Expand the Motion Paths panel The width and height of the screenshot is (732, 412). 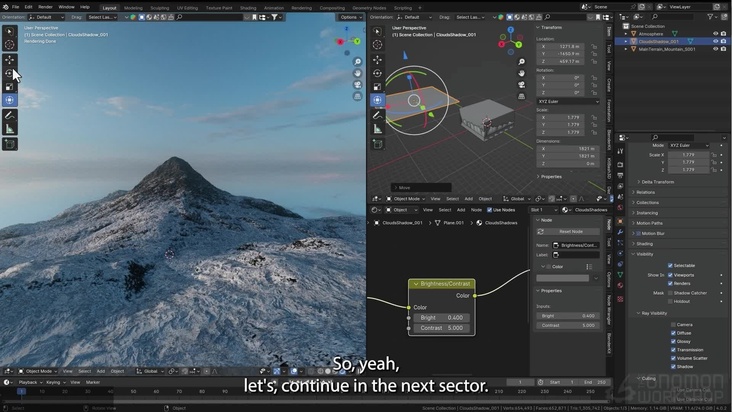647,223
